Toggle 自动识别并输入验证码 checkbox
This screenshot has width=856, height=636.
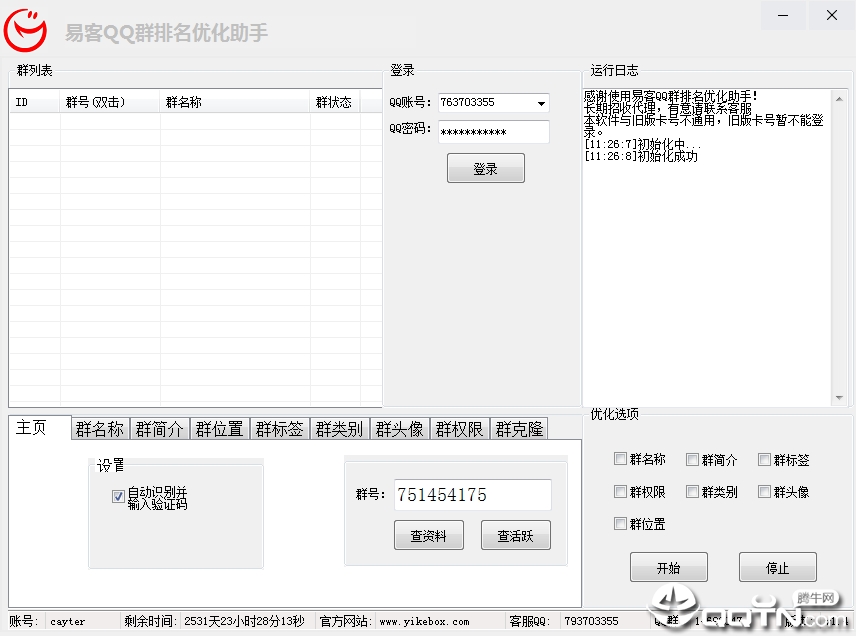point(118,496)
